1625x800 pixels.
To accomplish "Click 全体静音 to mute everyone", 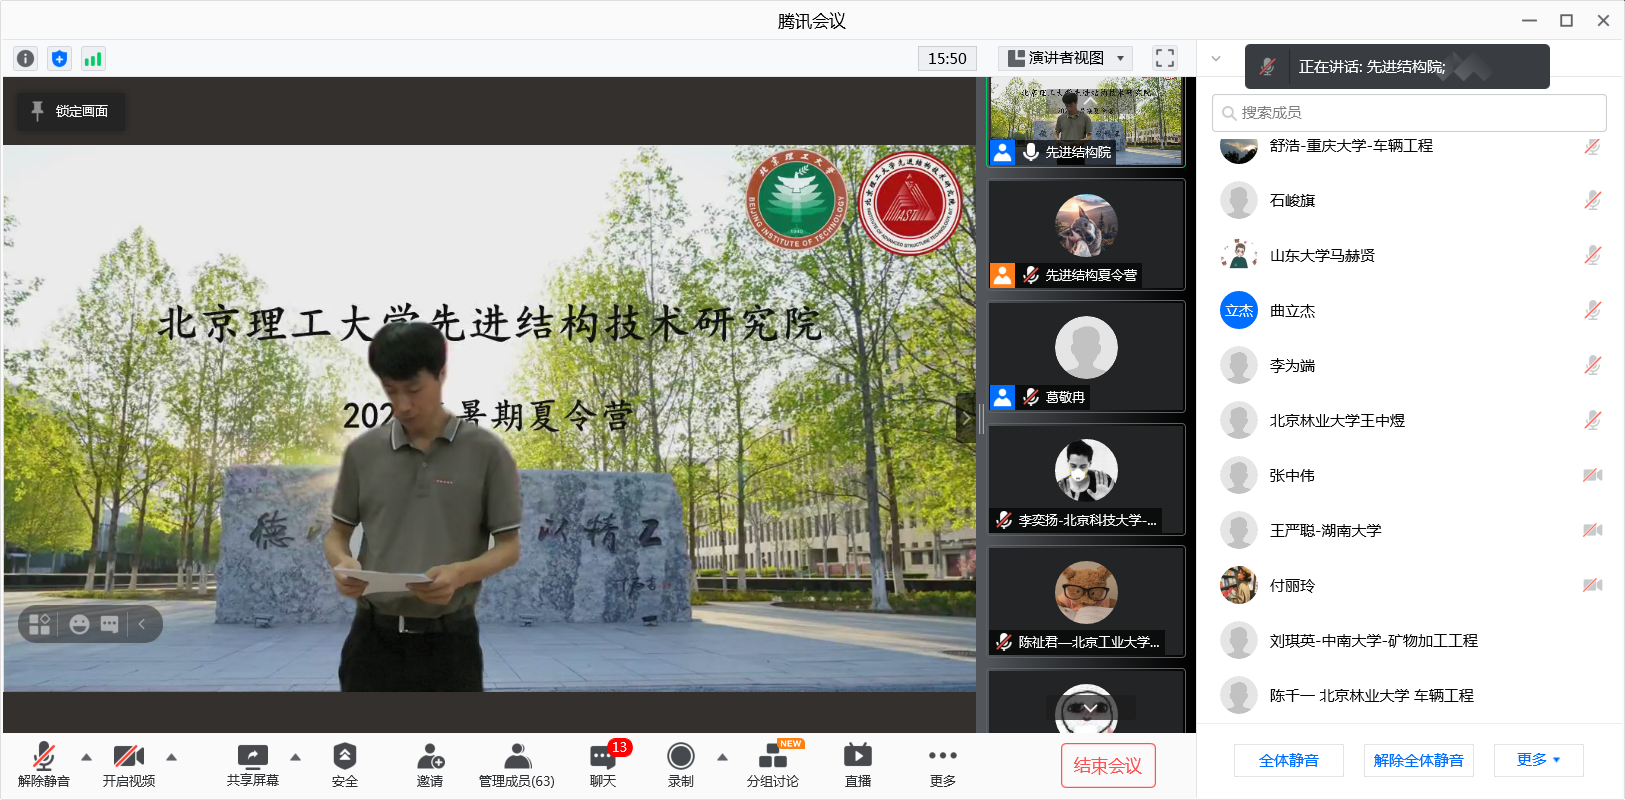I will (1288, 760).
